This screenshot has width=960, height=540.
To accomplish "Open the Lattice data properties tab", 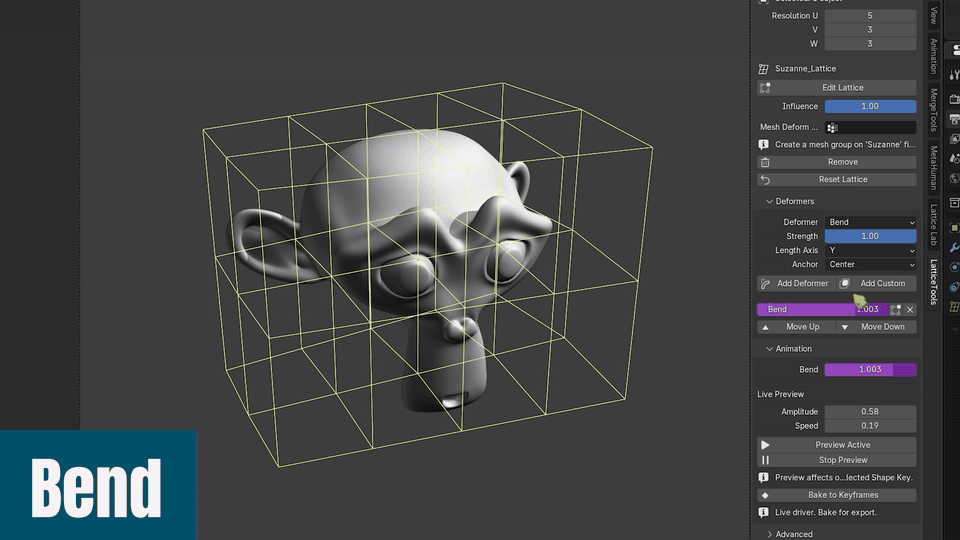I will pos(954,307).
